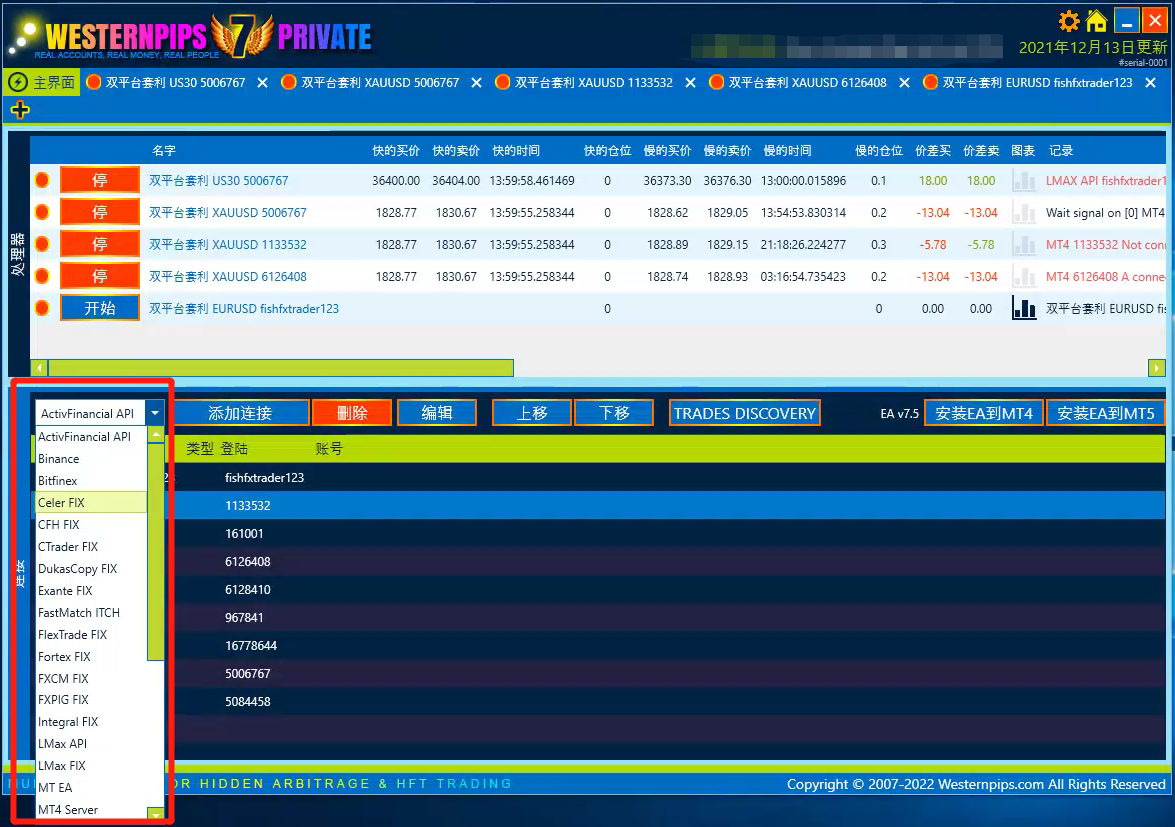Image resolution: width=1175 pixels, height=827 pixels.
Task: Close the US30 5006767 tab
Action: [262, 82]
